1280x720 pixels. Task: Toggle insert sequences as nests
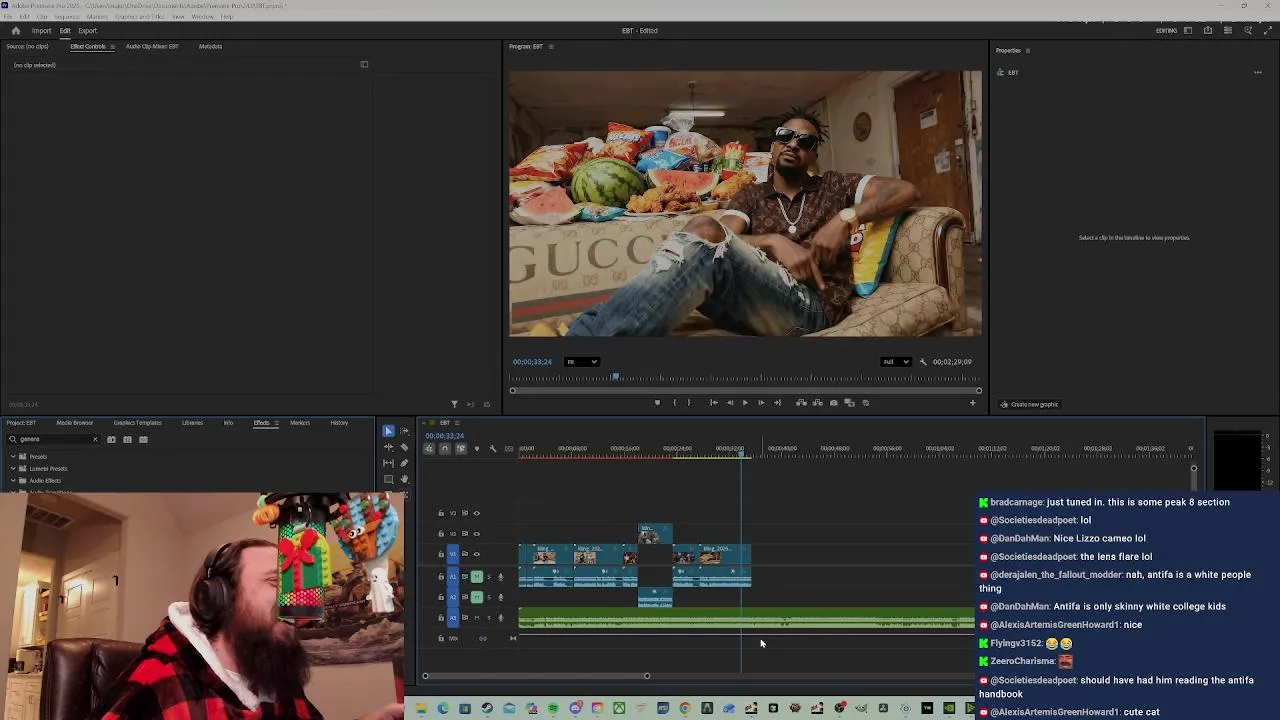click(x=428, y=449)
